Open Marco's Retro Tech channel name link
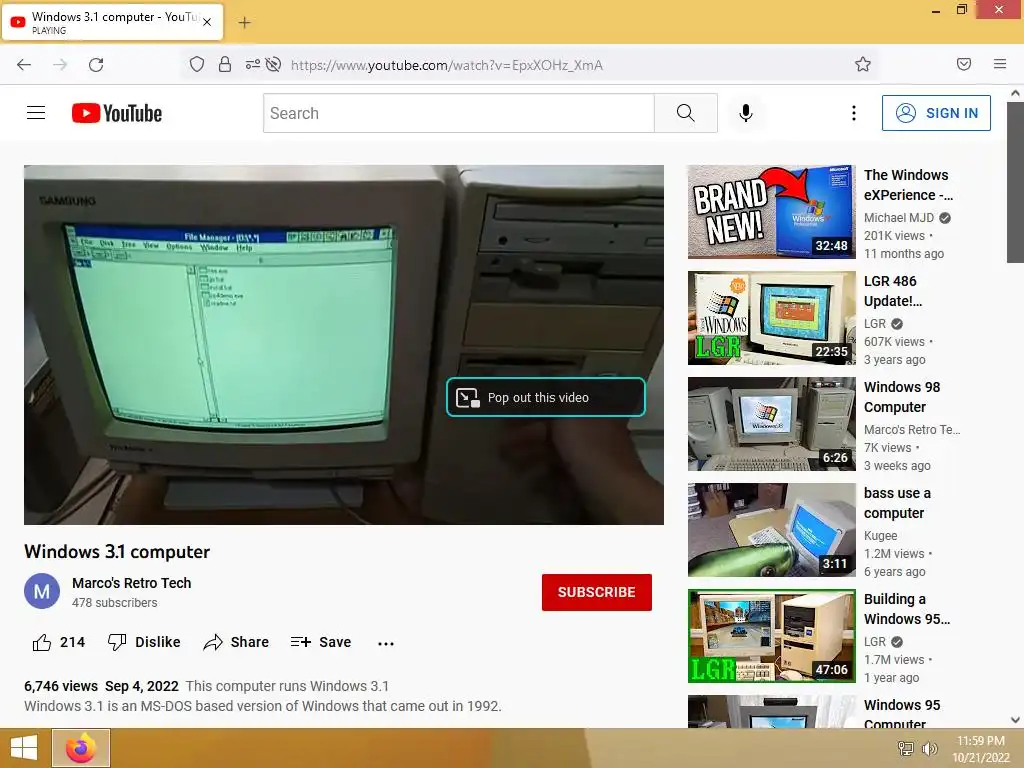 click(x=131, y=583)
